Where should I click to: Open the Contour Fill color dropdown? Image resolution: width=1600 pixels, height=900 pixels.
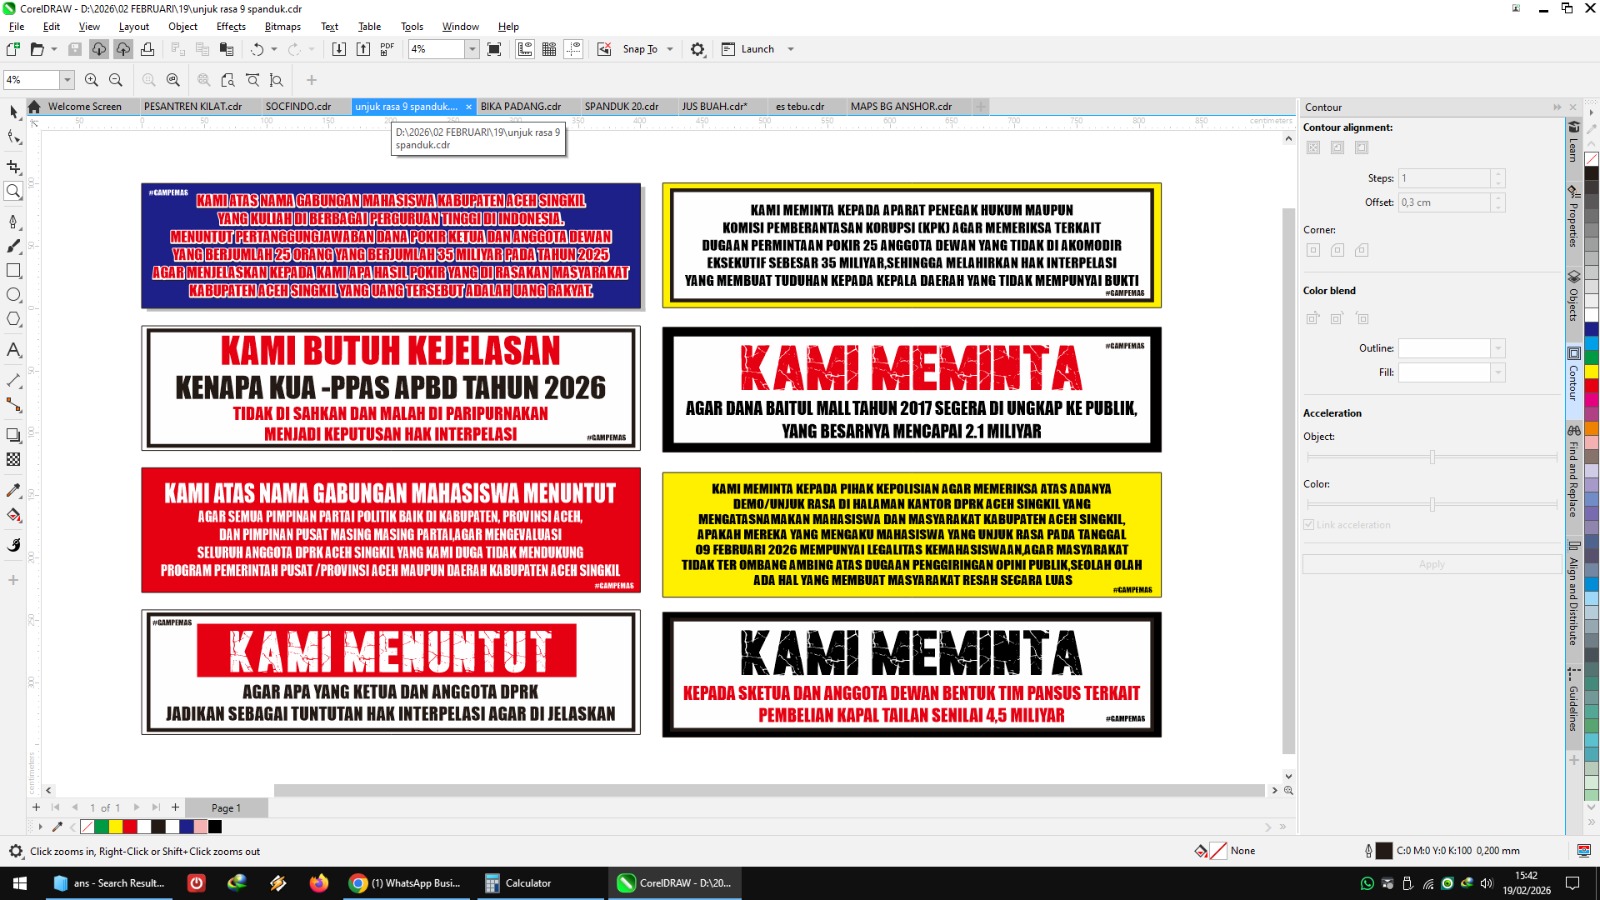[1497, 372]
